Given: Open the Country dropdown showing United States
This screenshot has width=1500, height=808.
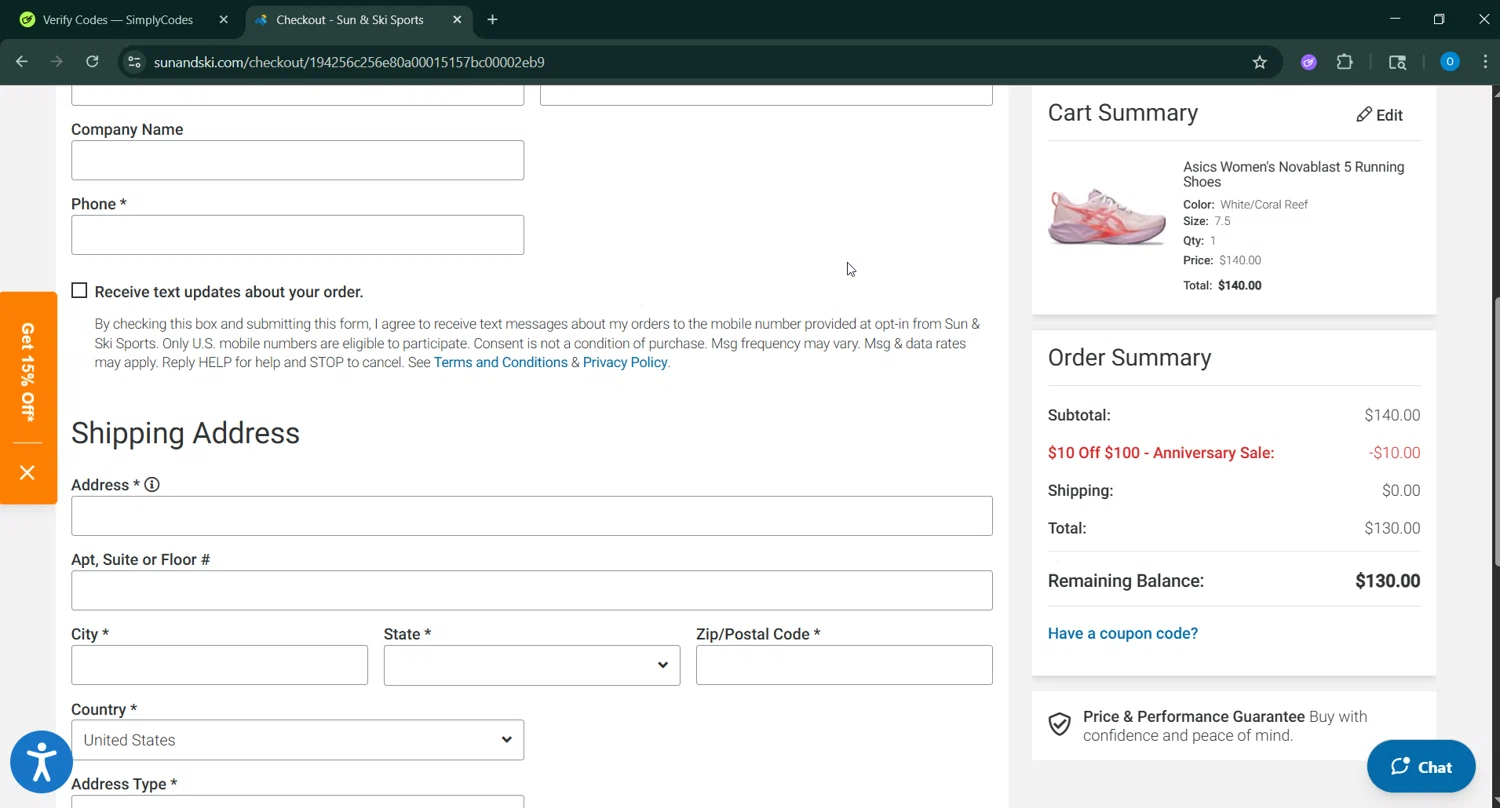Looking at the screenshot, I should point(297,740).
